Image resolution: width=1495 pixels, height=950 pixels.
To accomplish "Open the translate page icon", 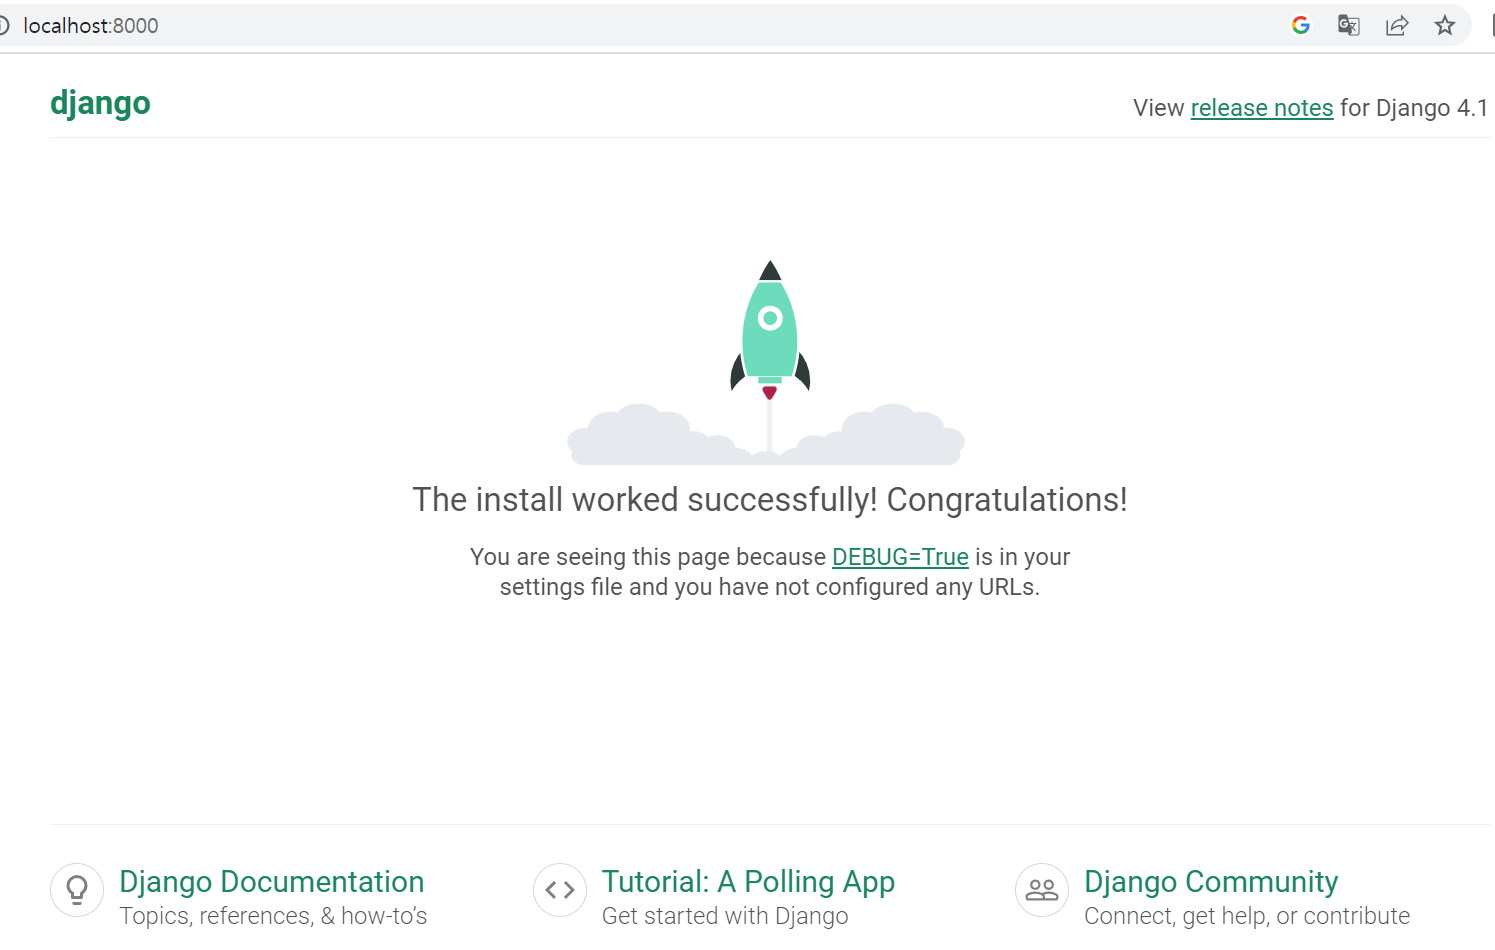I will pos(1348,25).
